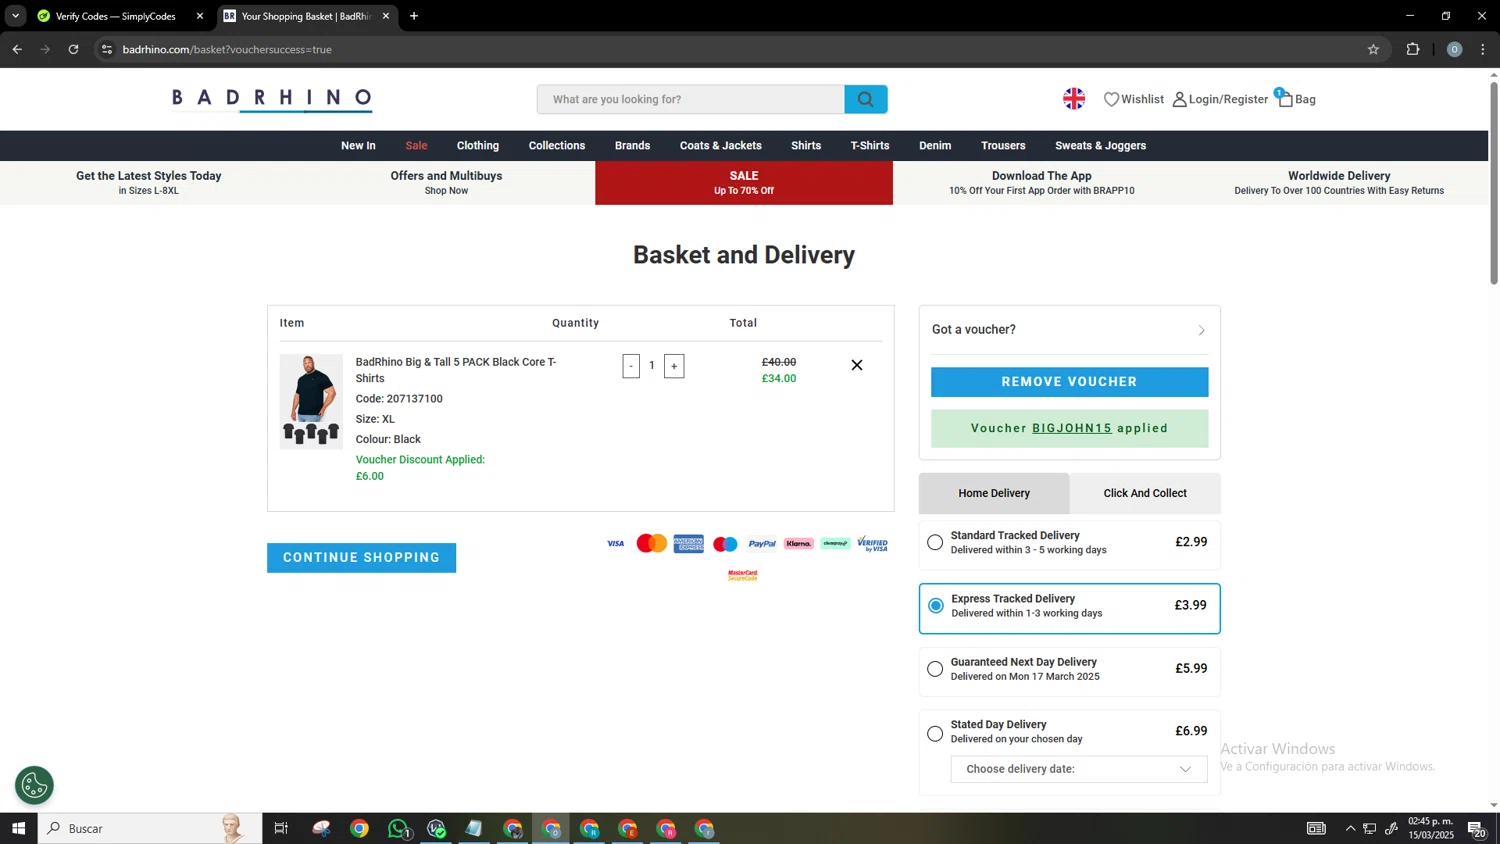Remove the T-shirt pack from basket

tap(857, 365)
